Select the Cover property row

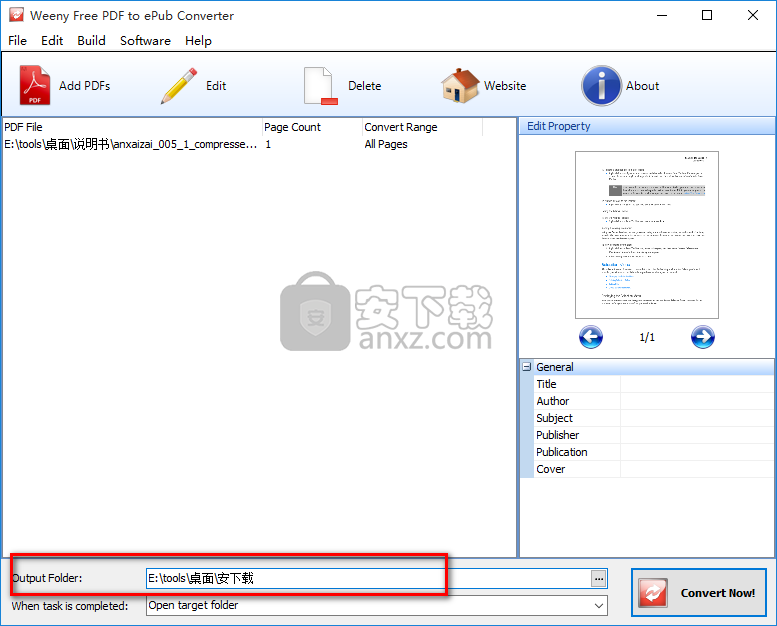pos(654,469)
